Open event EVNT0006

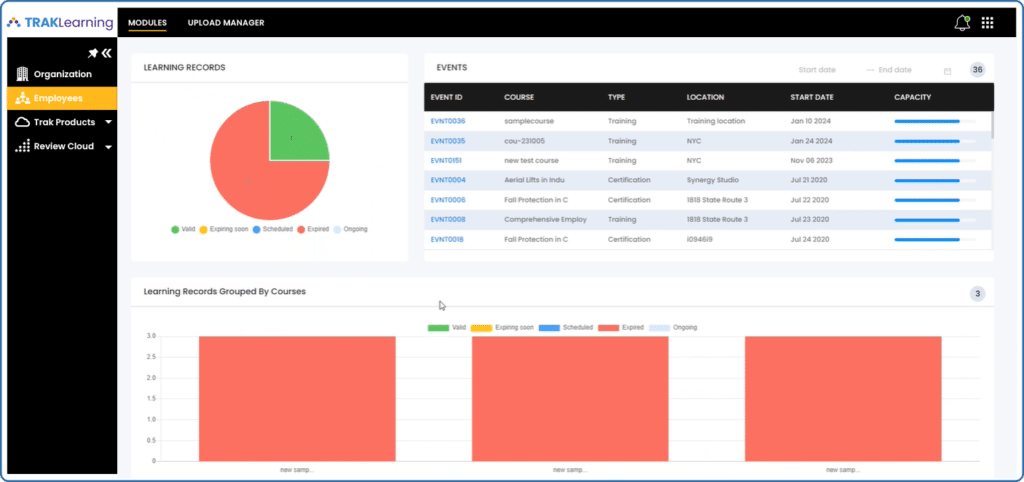[x=448, y=200]
